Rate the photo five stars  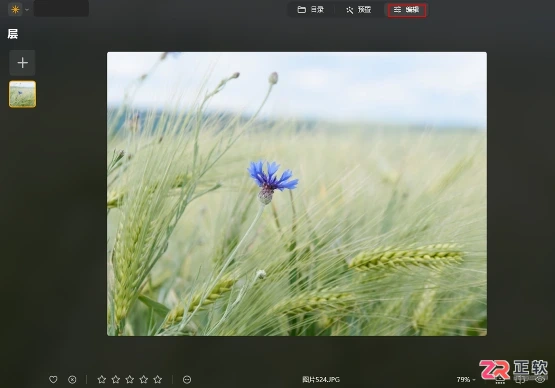[x=158, y=380]
